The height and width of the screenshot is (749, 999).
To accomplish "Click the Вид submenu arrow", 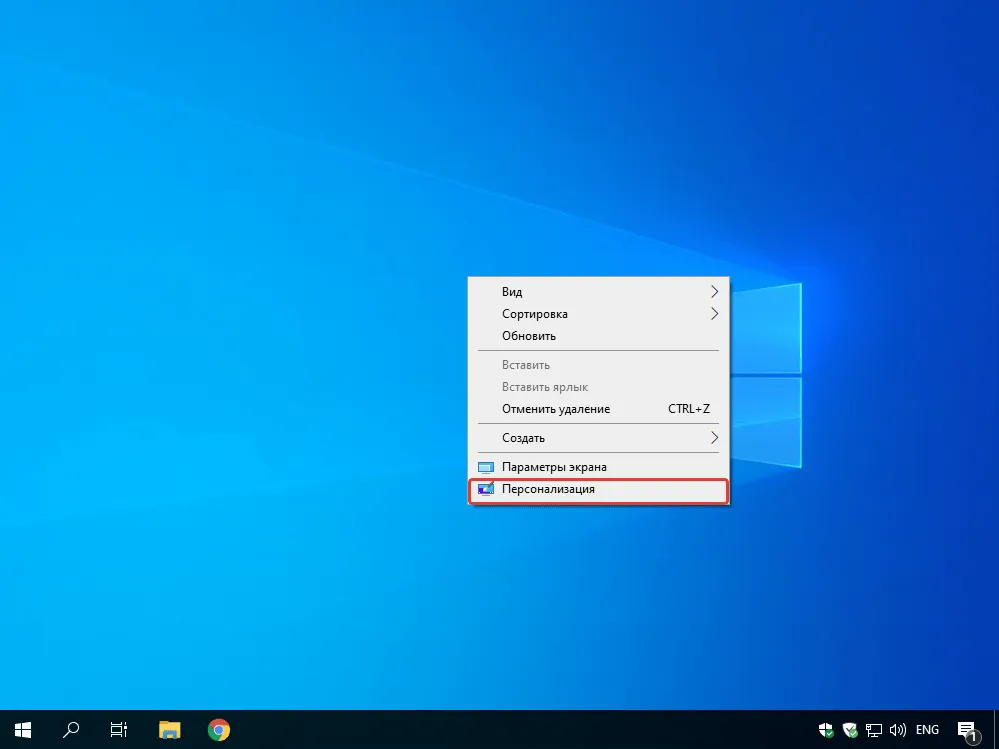I will (714, 292).
